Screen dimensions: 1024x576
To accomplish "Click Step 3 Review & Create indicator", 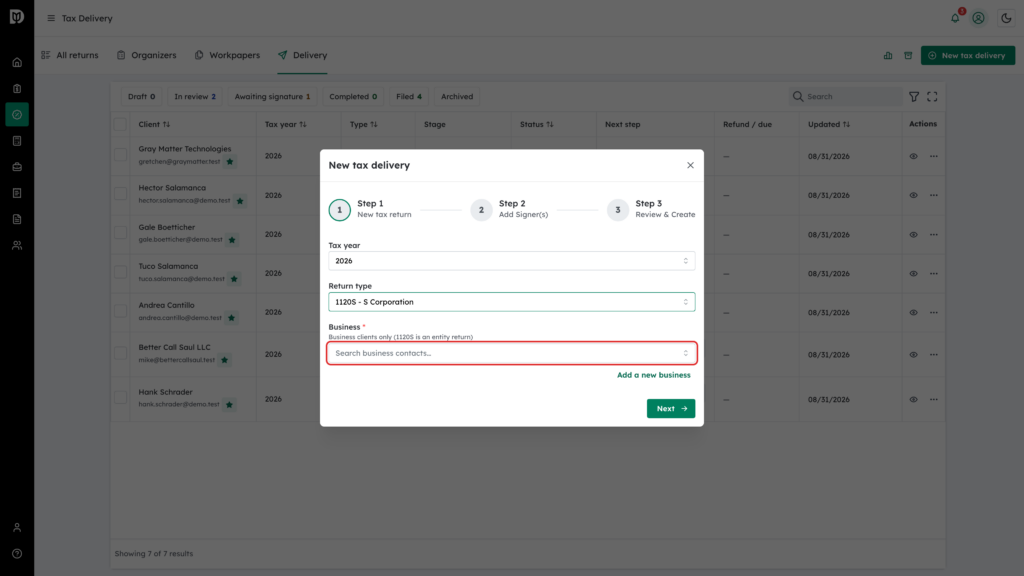I will (x=651, y=209).
